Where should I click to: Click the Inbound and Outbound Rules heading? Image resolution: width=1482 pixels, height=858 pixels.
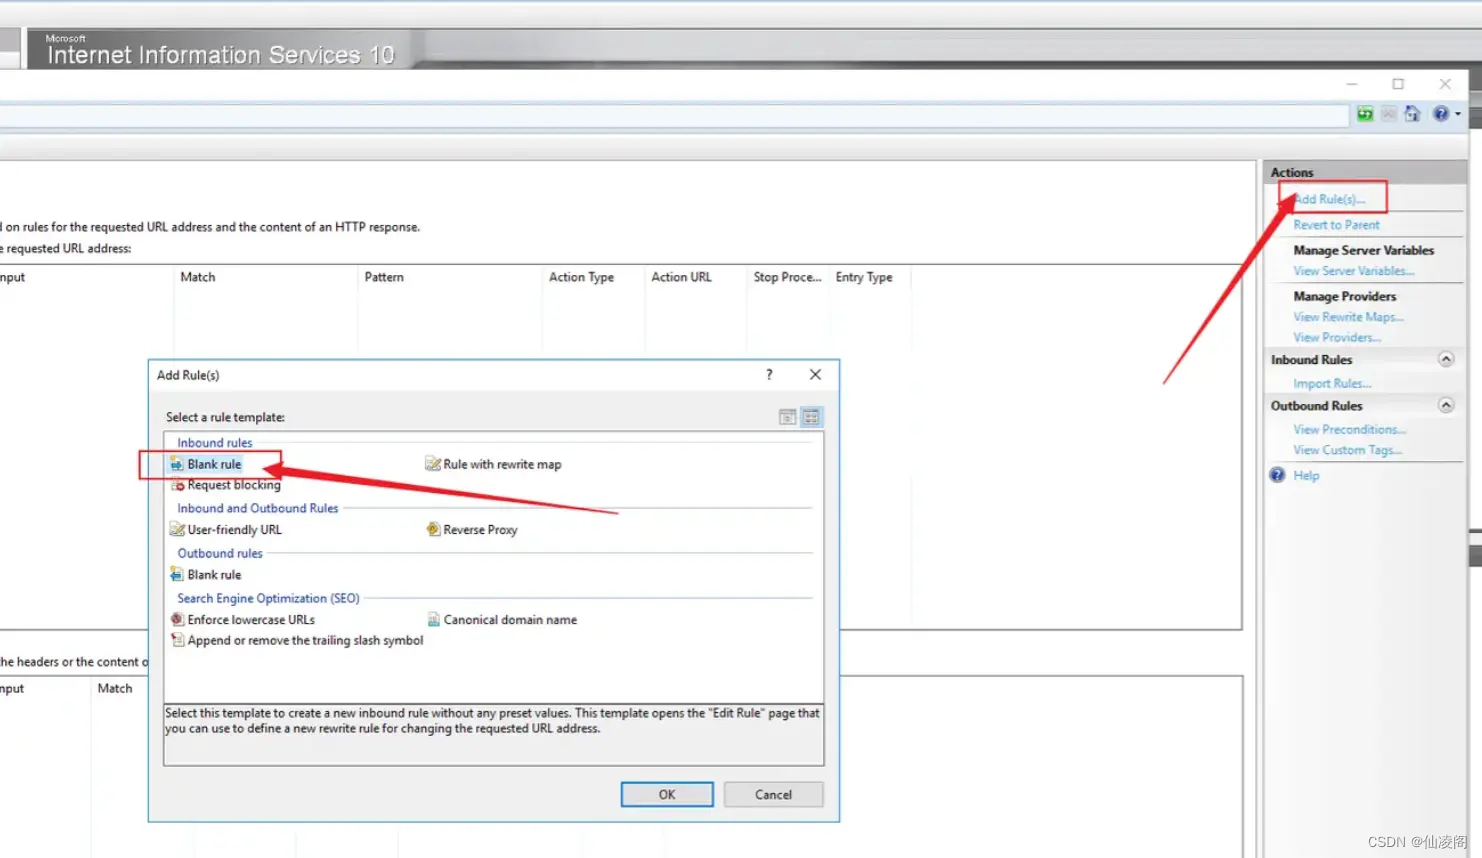(x=258, y=508)
